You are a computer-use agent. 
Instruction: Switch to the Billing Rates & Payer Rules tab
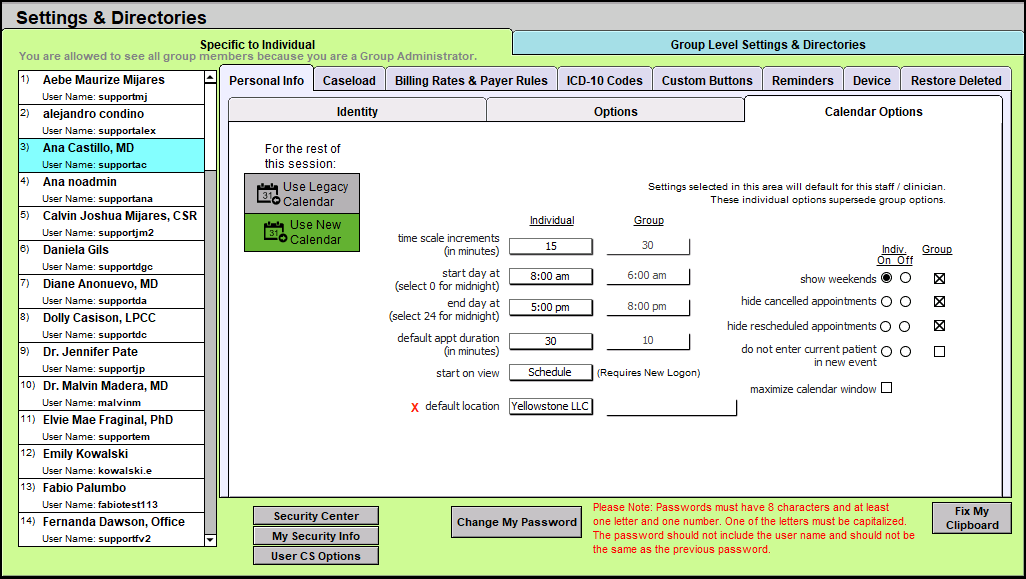(471, 80)
